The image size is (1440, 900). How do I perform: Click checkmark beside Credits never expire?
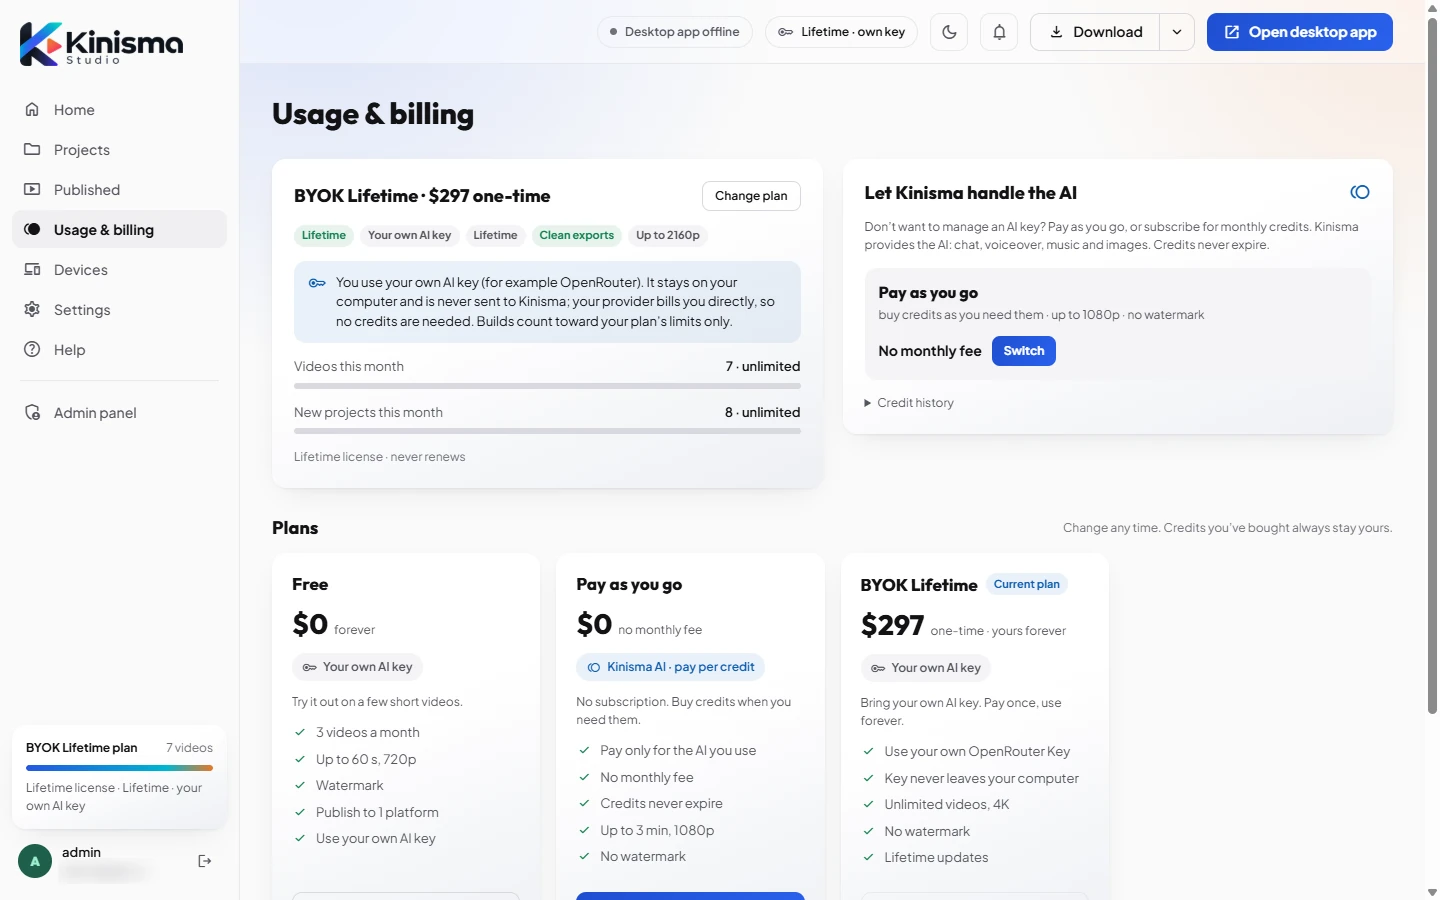[x=584, y=803]
